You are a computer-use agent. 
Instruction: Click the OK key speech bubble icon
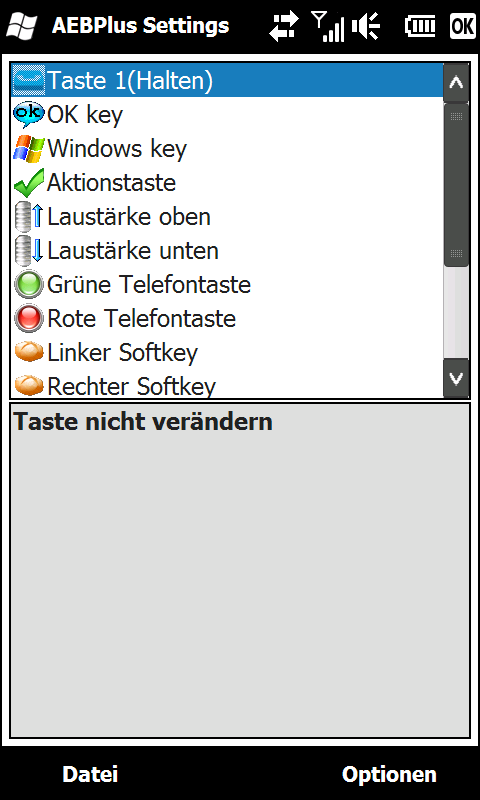[x=29, y=115]
